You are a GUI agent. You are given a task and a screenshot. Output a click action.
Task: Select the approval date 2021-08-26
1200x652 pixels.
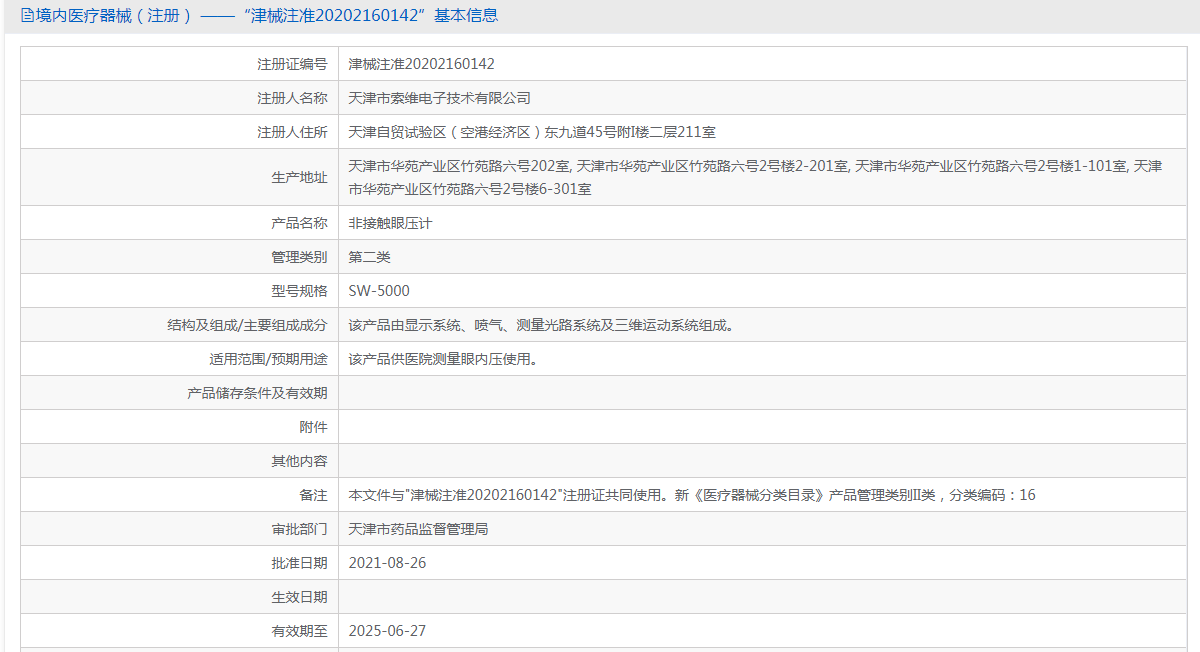point(387,563)
